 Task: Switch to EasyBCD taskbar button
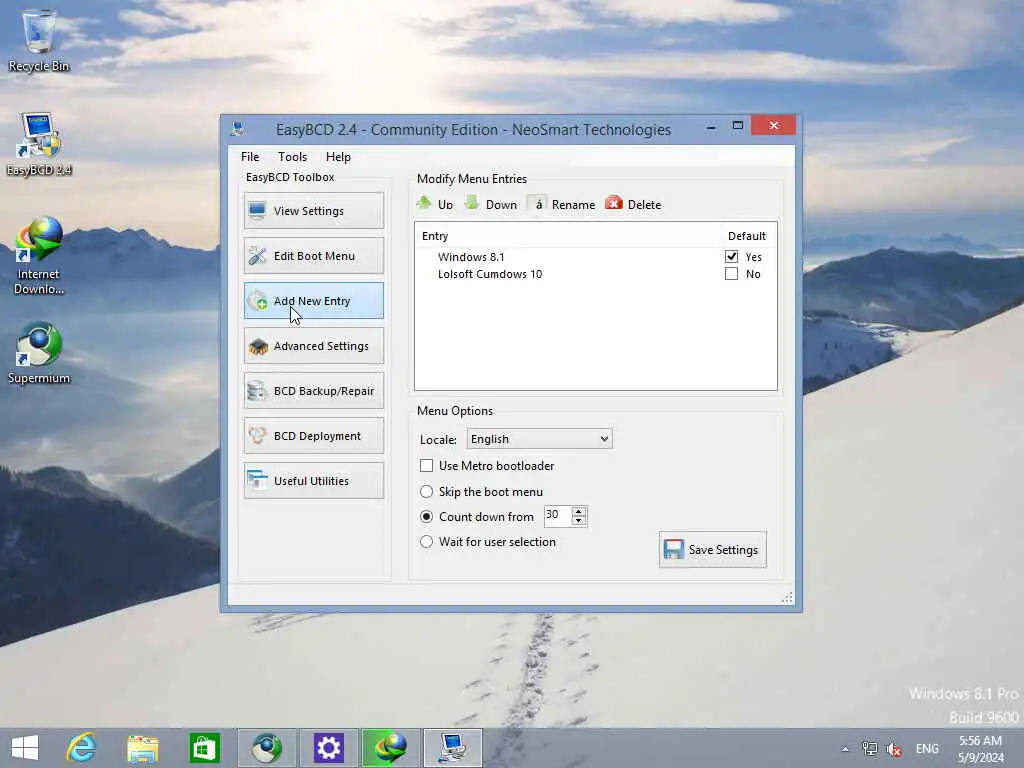453,748
